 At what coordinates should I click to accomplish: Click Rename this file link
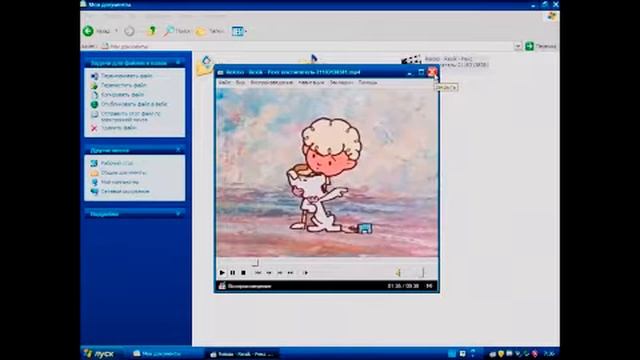(x=127, y=76)
